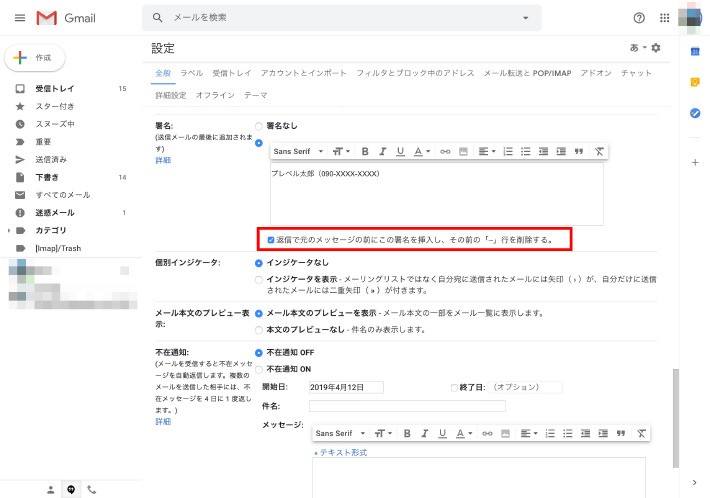Select 本文のプレビューなし radio button
Screen dimensions: 710x498
[x=259, y=330]
